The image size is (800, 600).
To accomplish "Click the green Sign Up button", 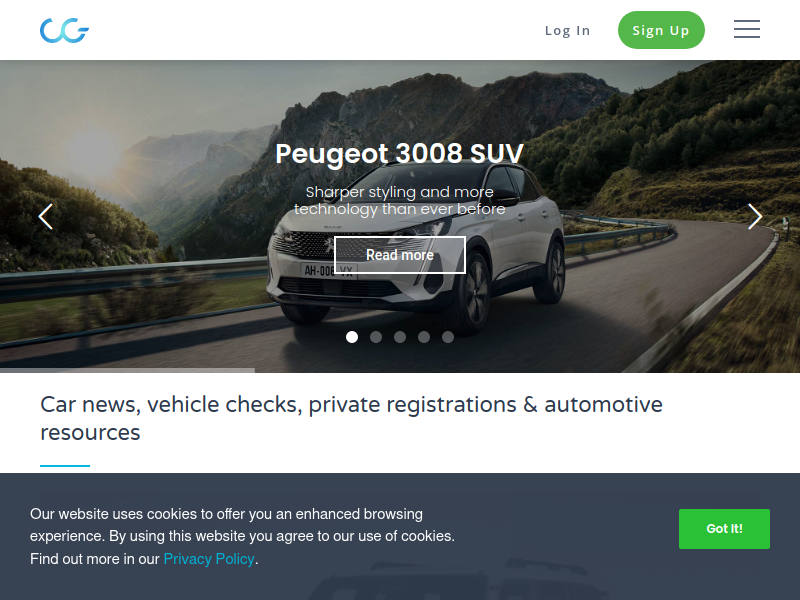I will click(x=661, y=30).
